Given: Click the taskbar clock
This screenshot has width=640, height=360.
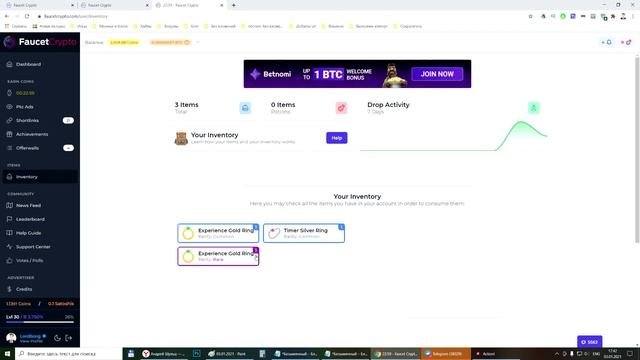Looking at the screenshot, I should point(612,353).
